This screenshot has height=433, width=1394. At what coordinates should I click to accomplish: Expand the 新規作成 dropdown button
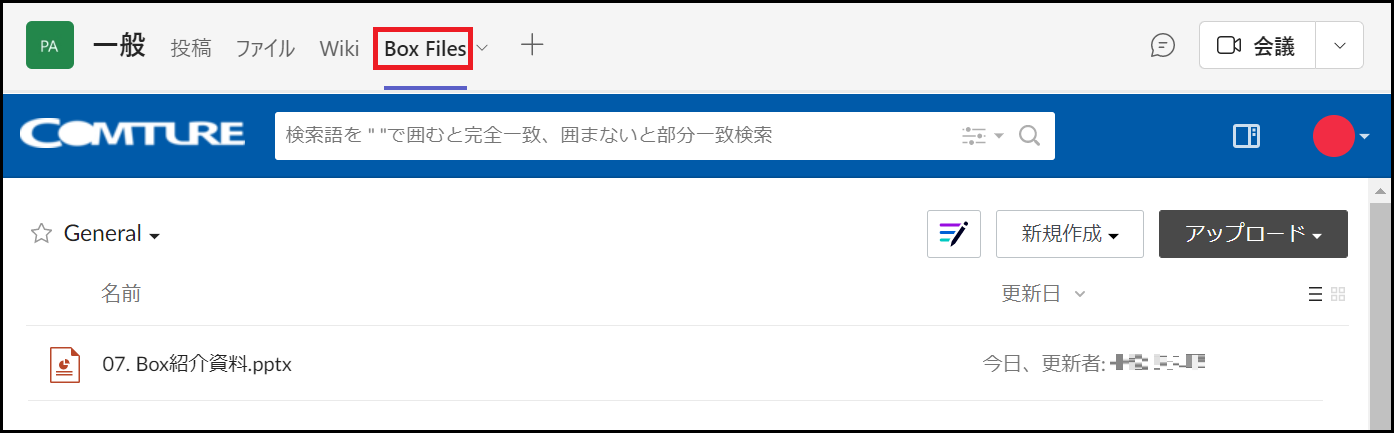1070,234
